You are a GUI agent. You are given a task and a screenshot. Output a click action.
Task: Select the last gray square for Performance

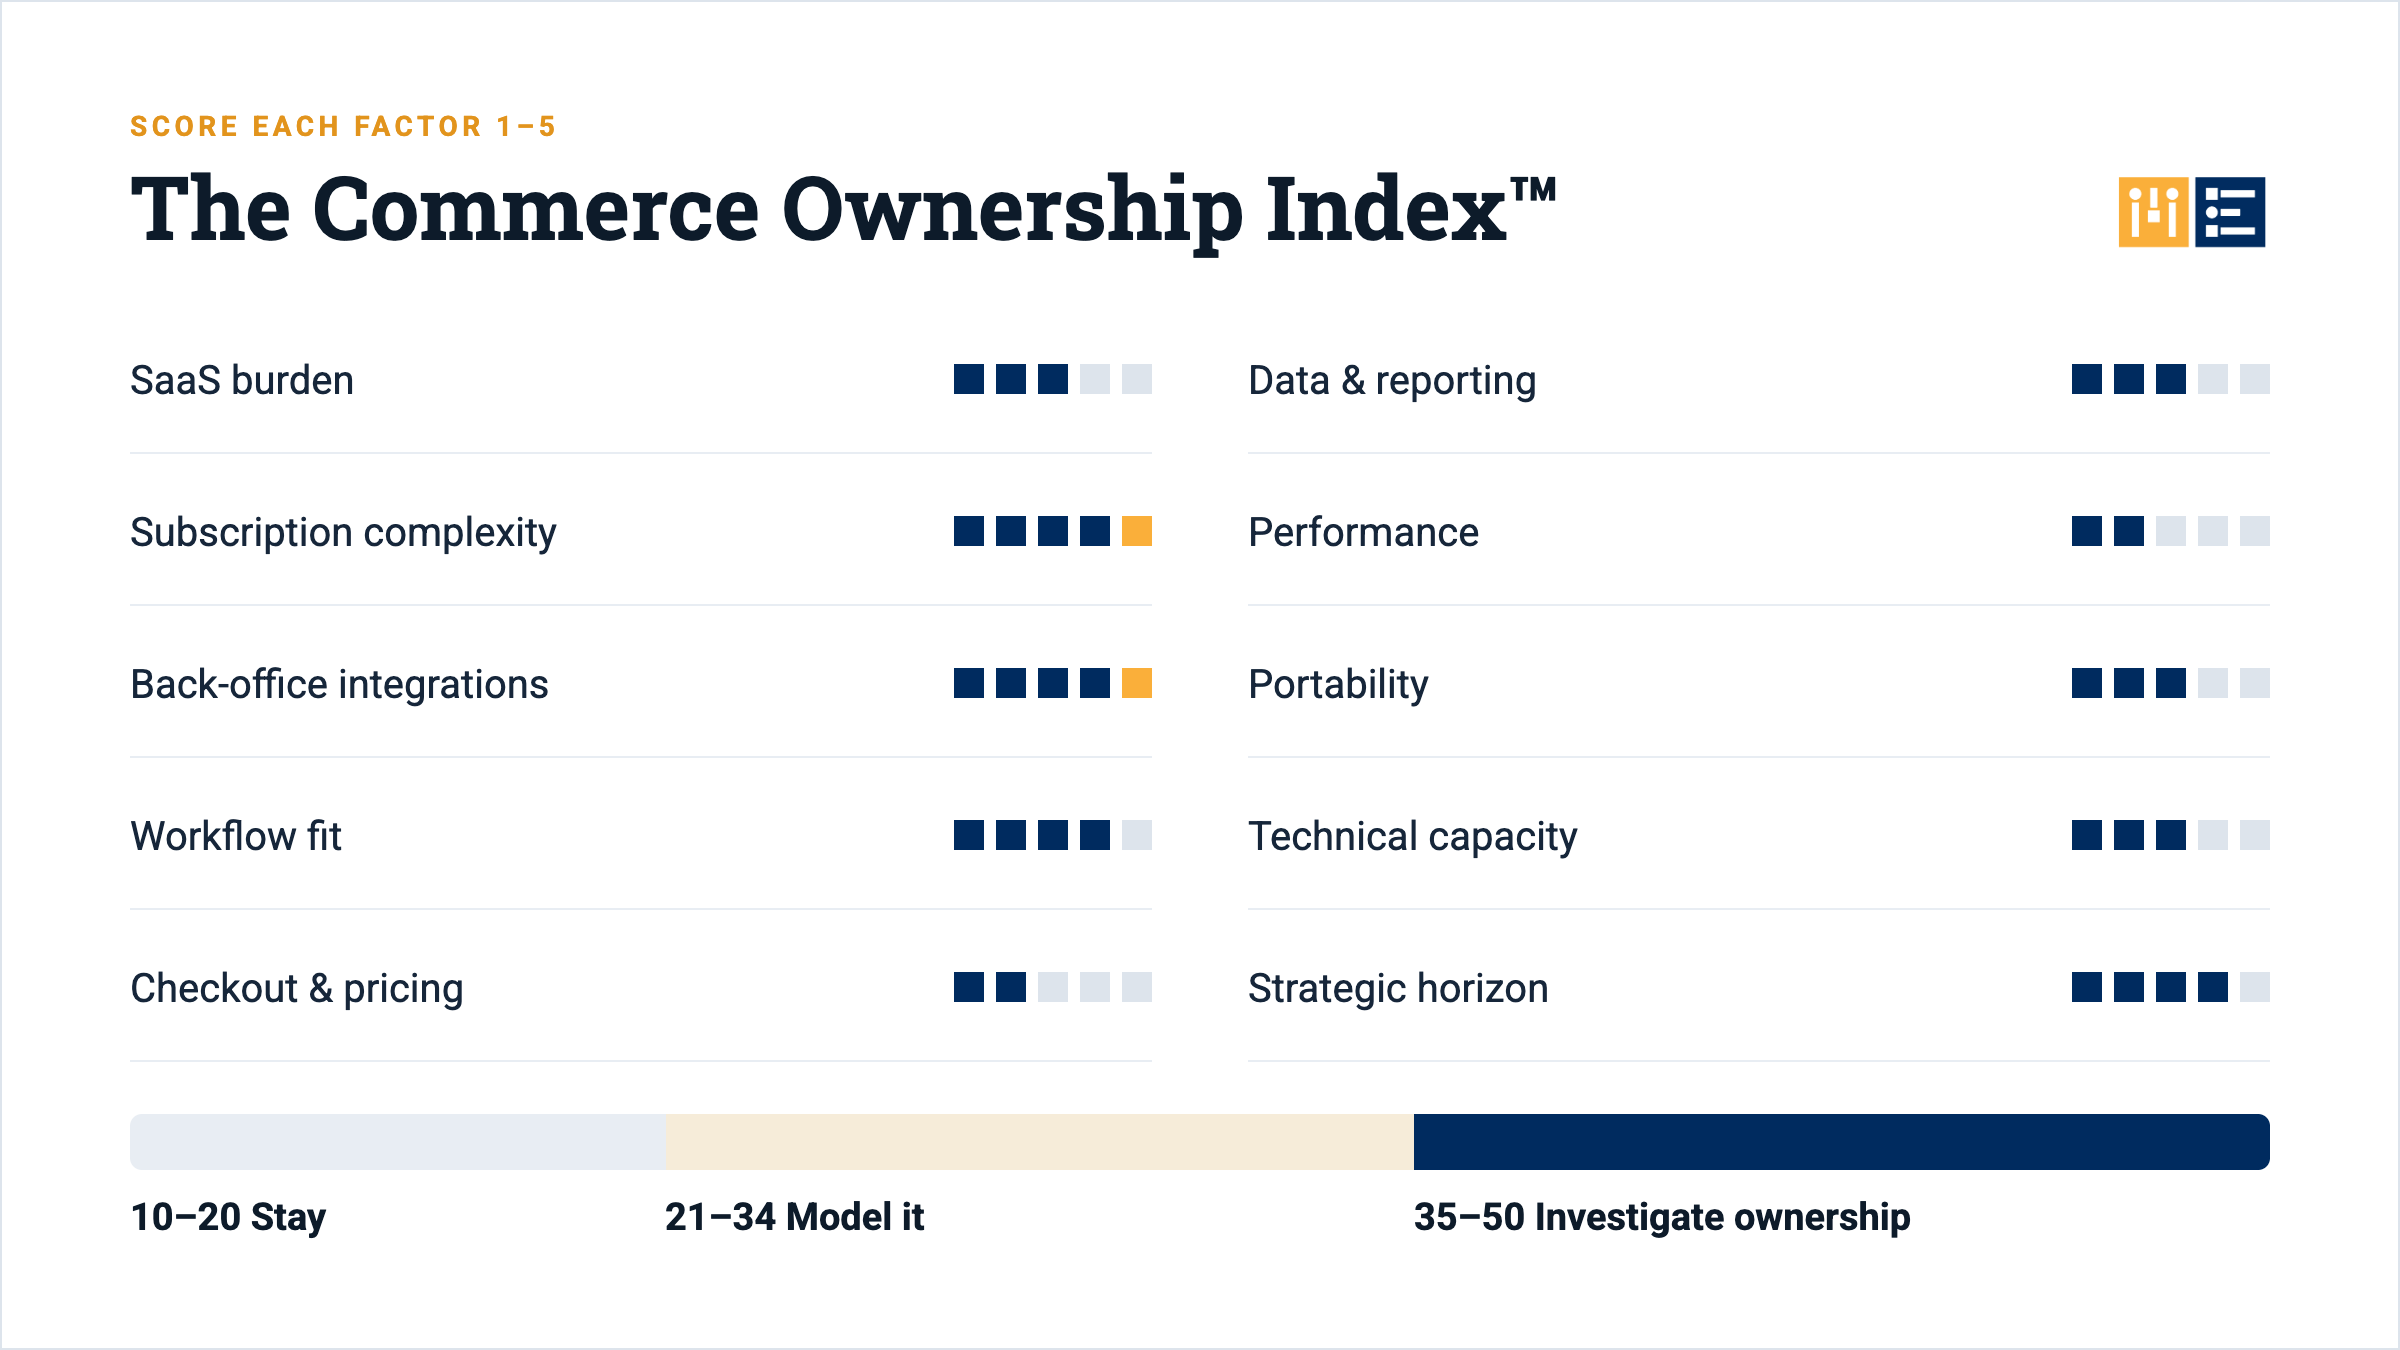2255,531
